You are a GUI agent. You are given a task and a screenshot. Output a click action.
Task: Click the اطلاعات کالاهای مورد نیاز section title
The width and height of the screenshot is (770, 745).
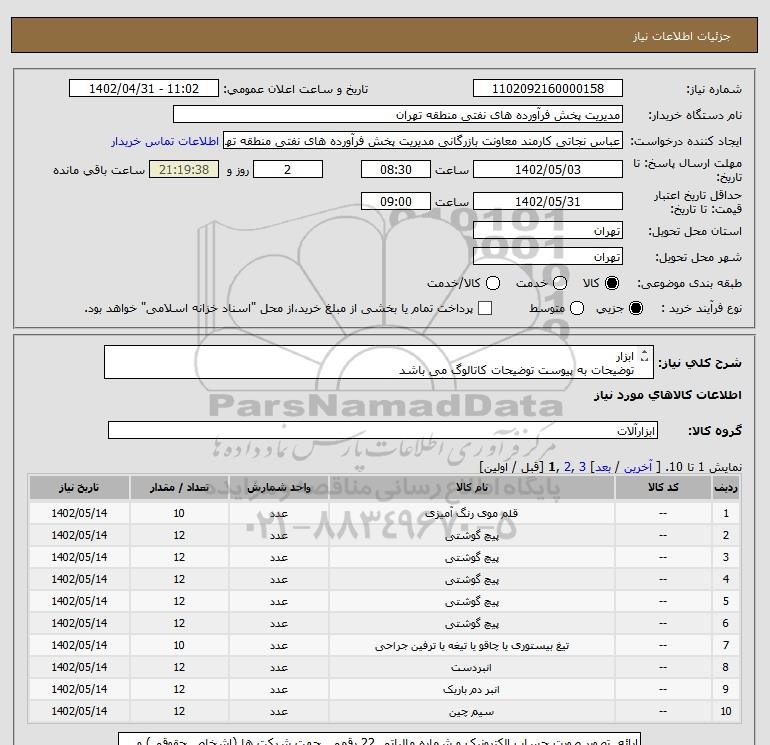(668, 395)
